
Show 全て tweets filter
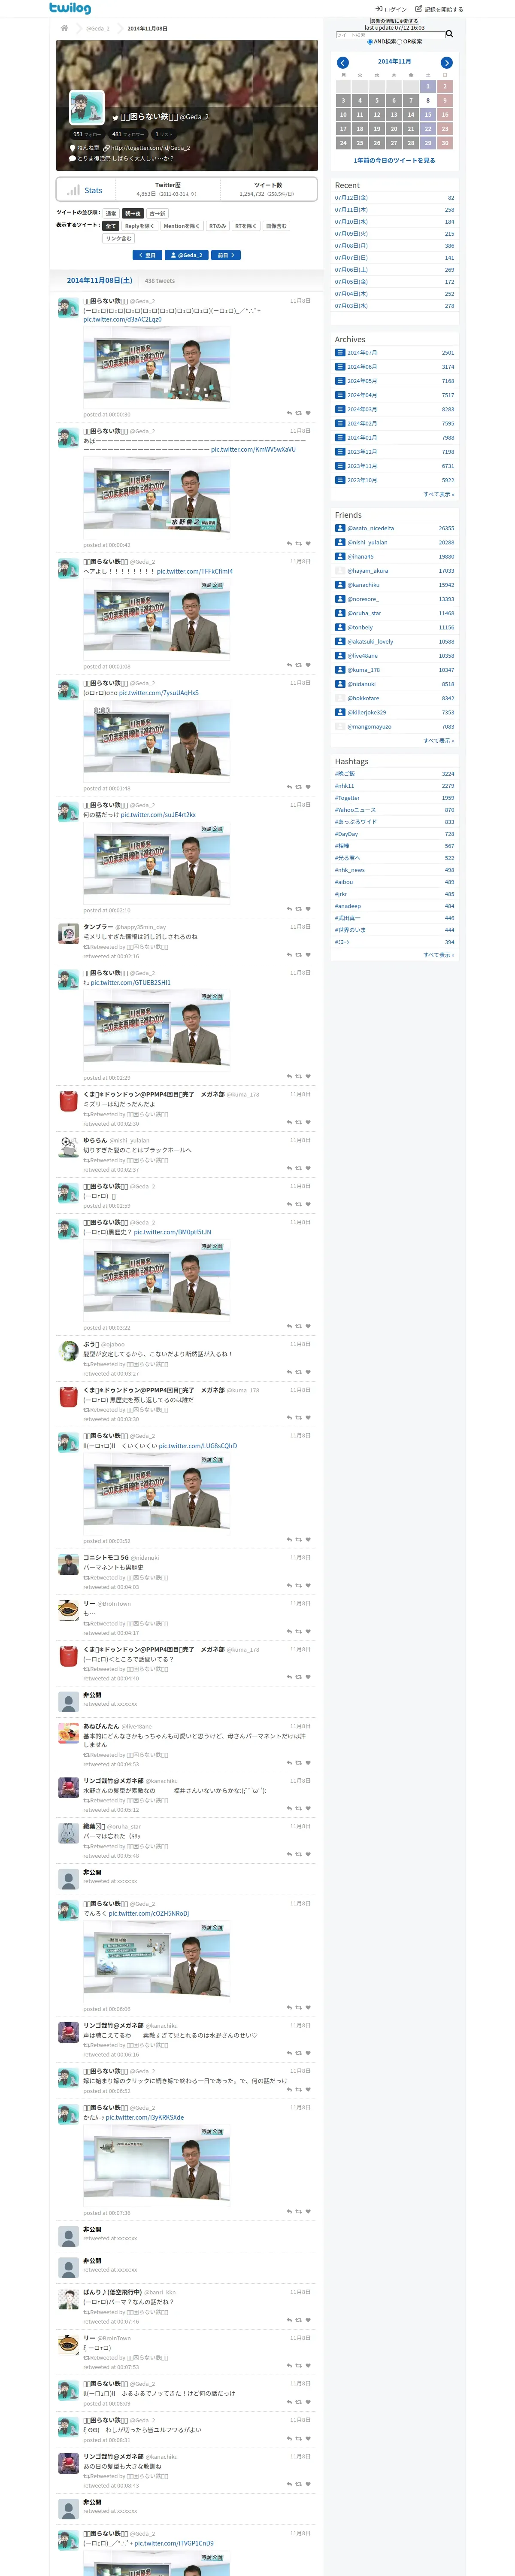point(111,226)
